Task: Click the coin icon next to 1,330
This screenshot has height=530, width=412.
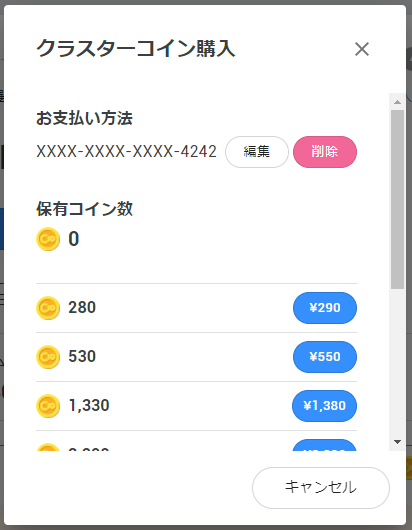Action: click(48, 406)
